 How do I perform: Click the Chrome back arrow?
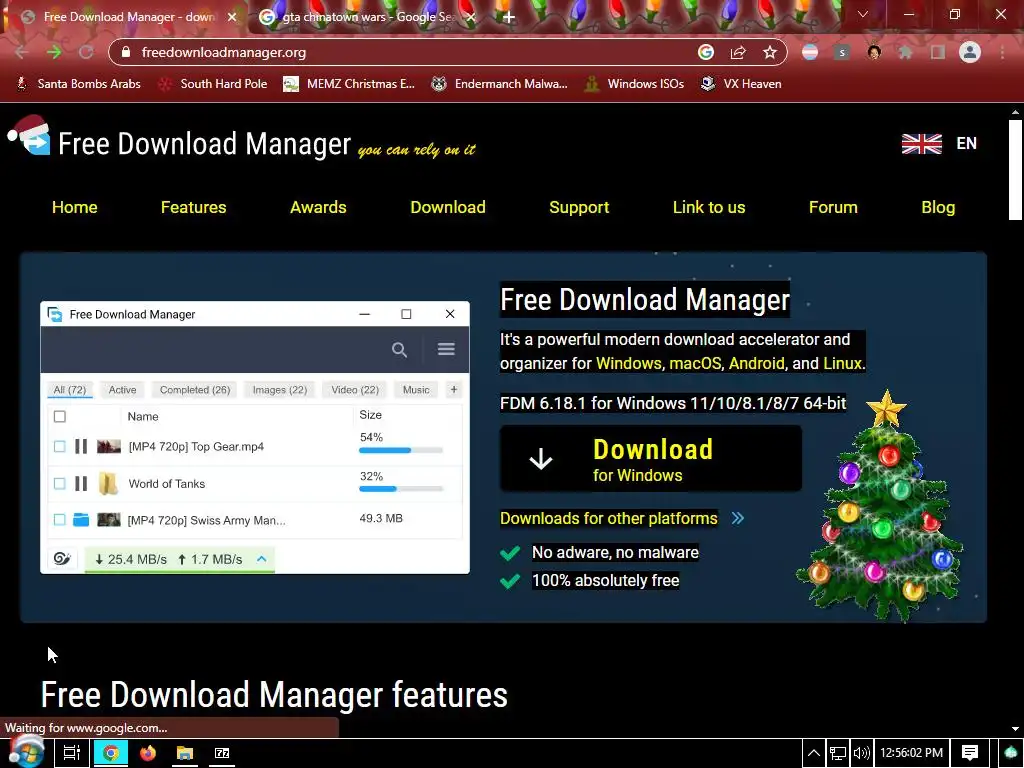tap(21, 52)
